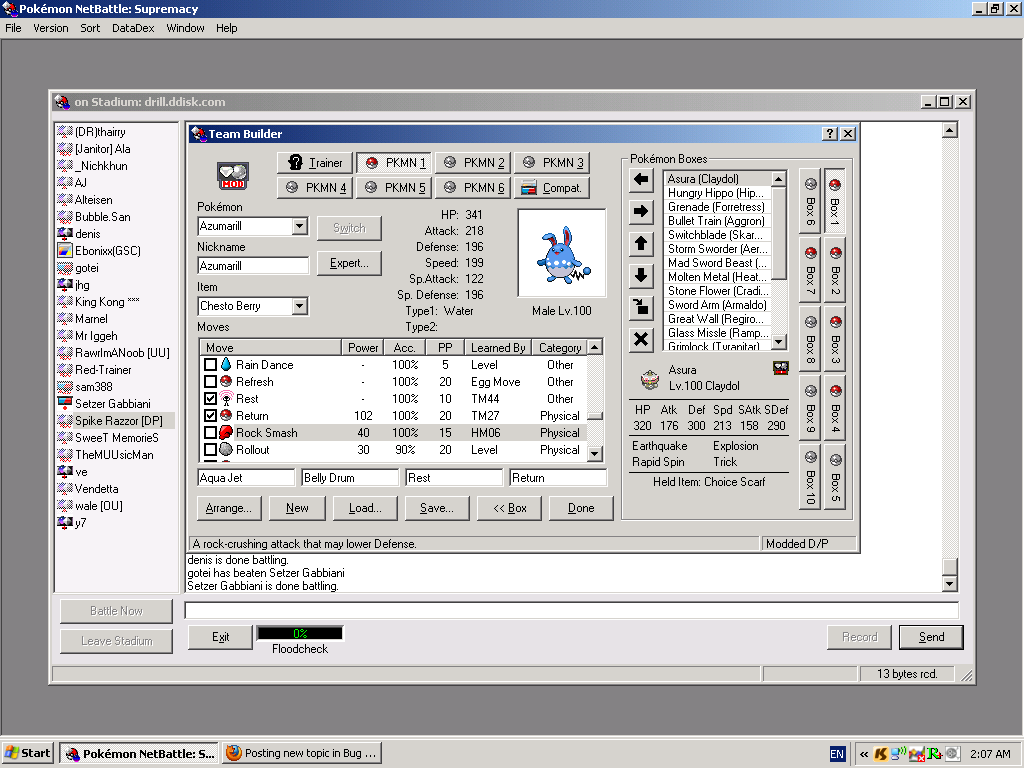
Task: Sort moves by the Power column header
Action: pyautogui.click(x=363, y=348)
